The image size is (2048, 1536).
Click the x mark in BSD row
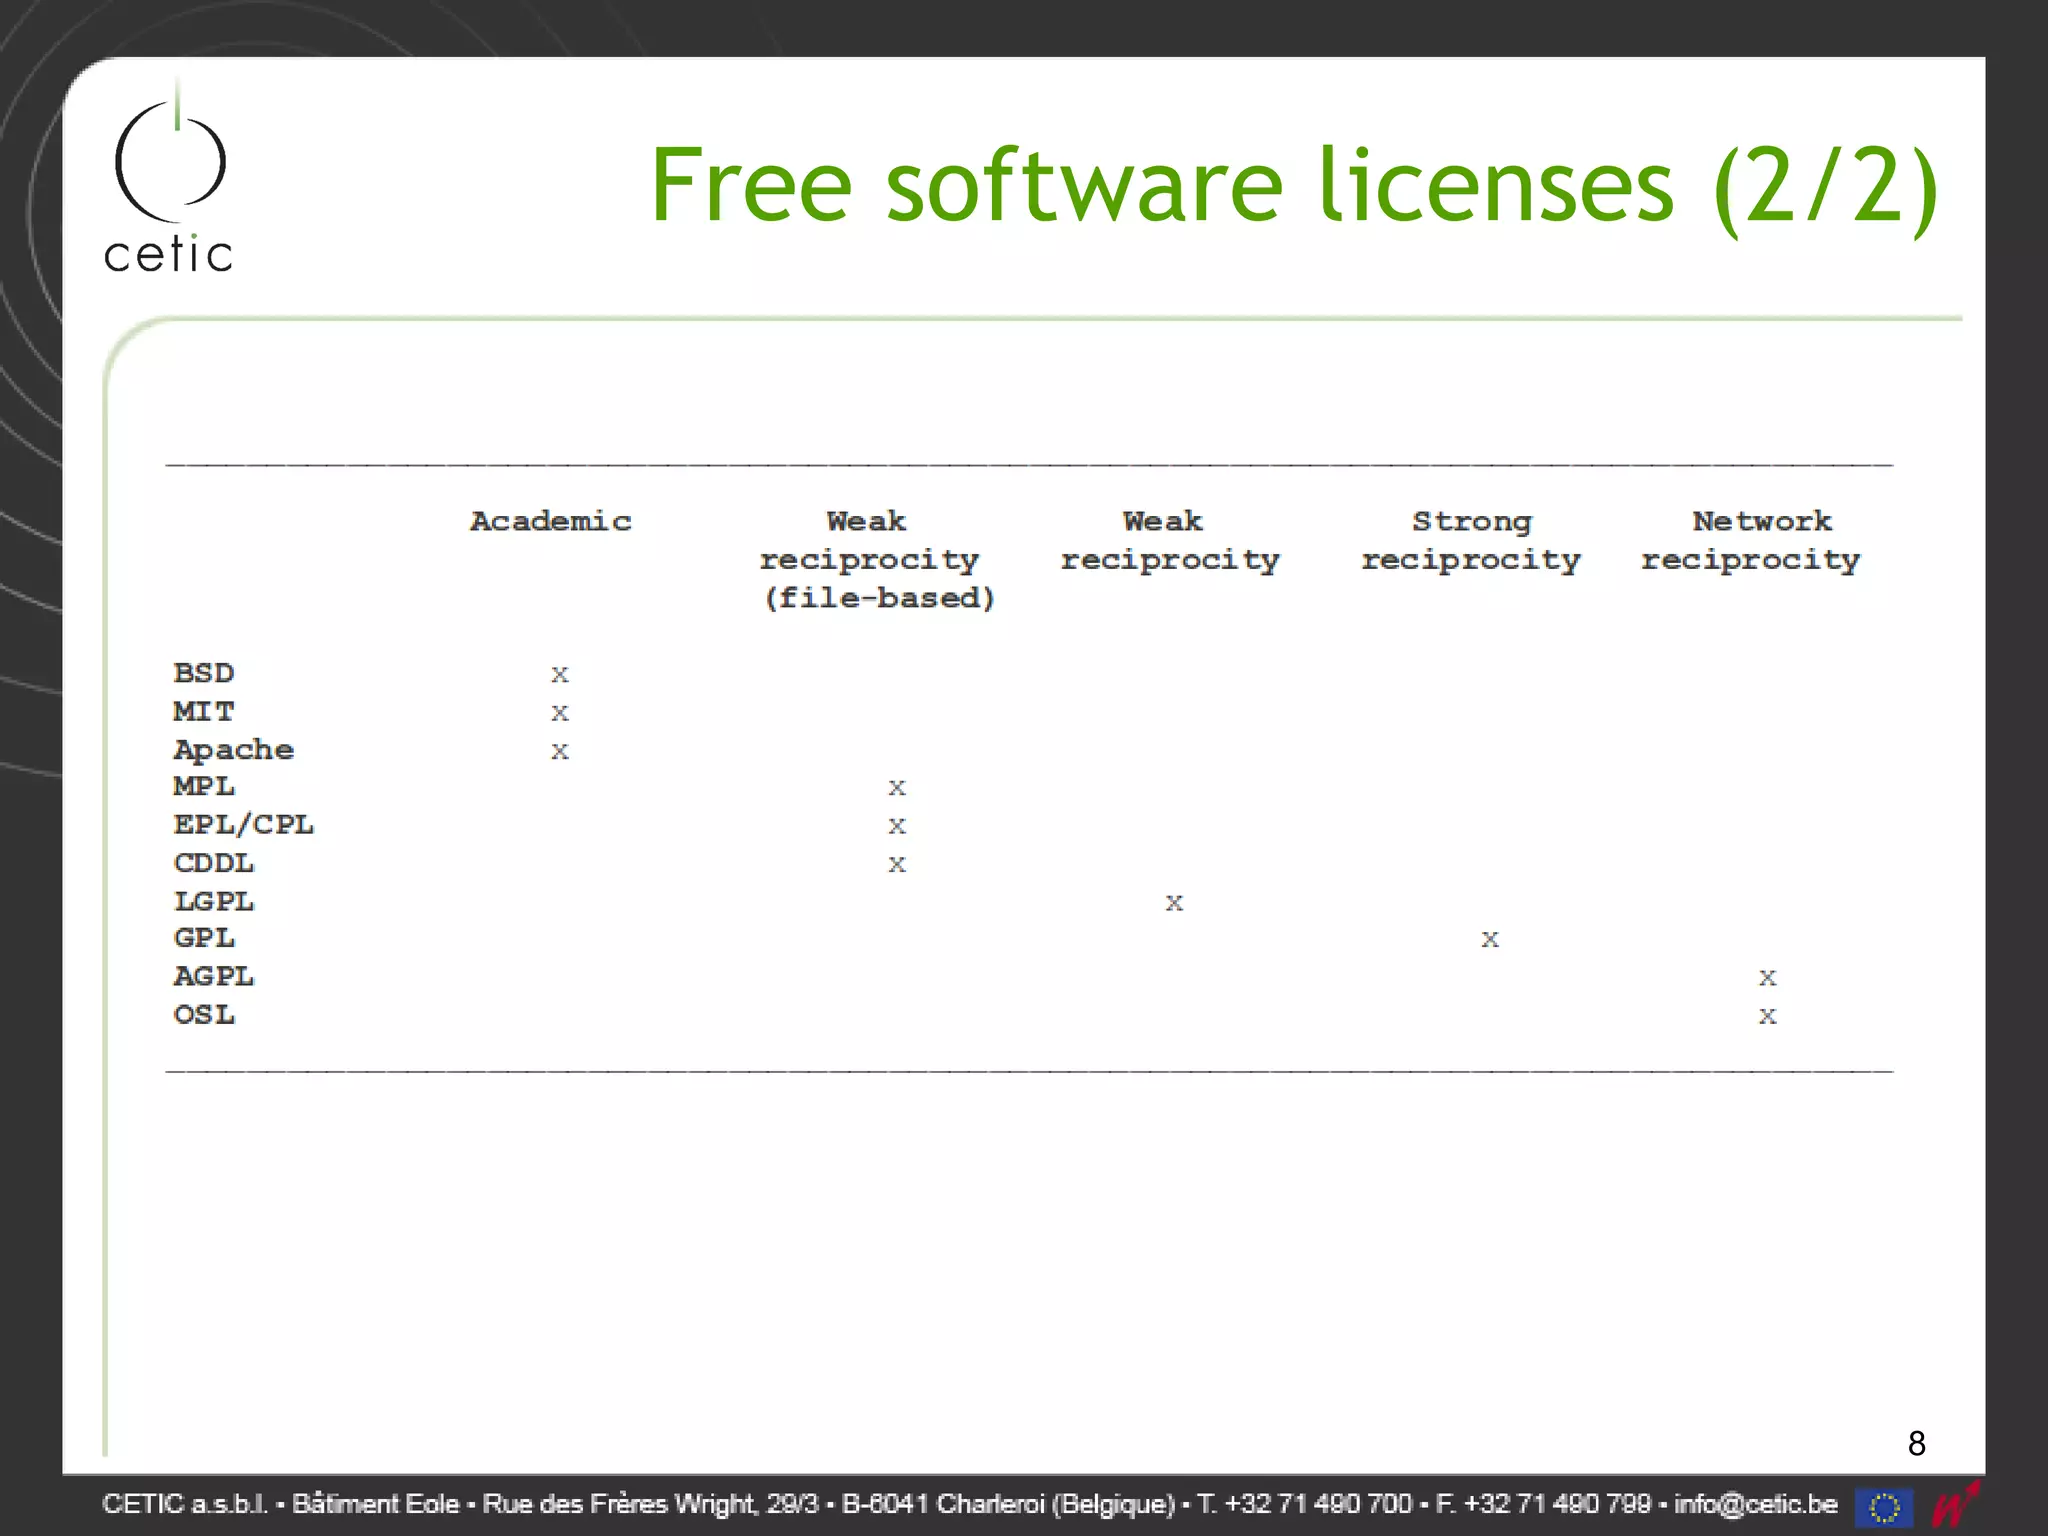pos(559,675)
